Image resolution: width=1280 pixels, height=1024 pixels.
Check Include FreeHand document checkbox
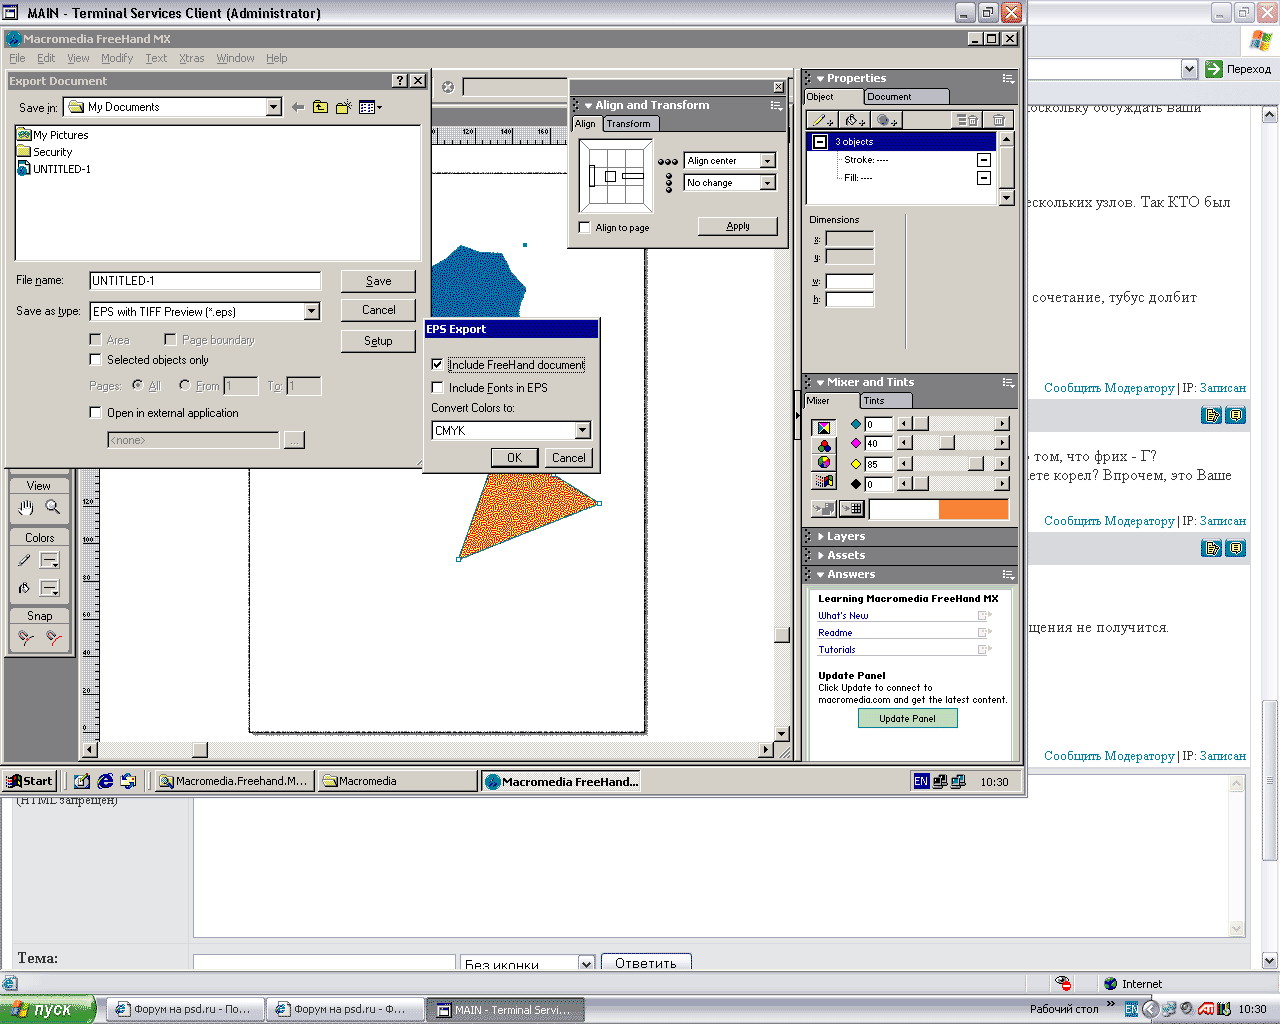coord(437,365)
